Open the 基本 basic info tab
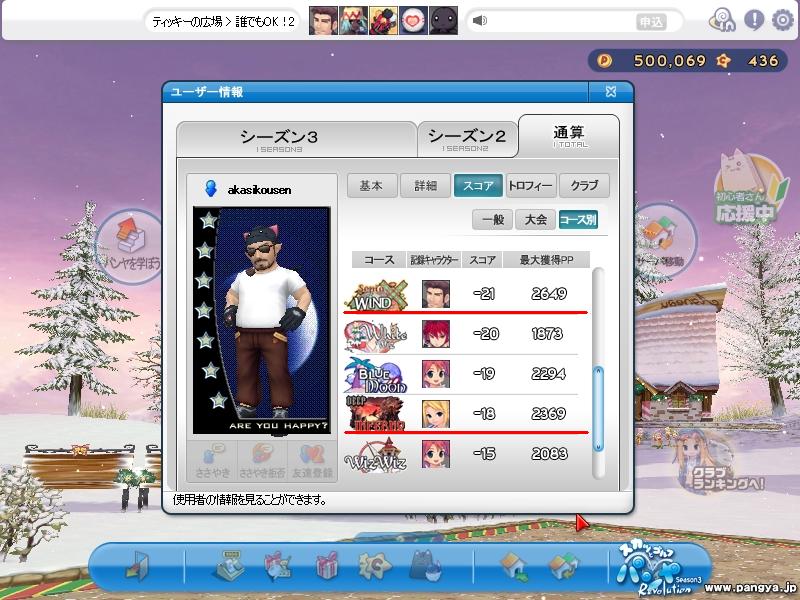 coord(371,186)
